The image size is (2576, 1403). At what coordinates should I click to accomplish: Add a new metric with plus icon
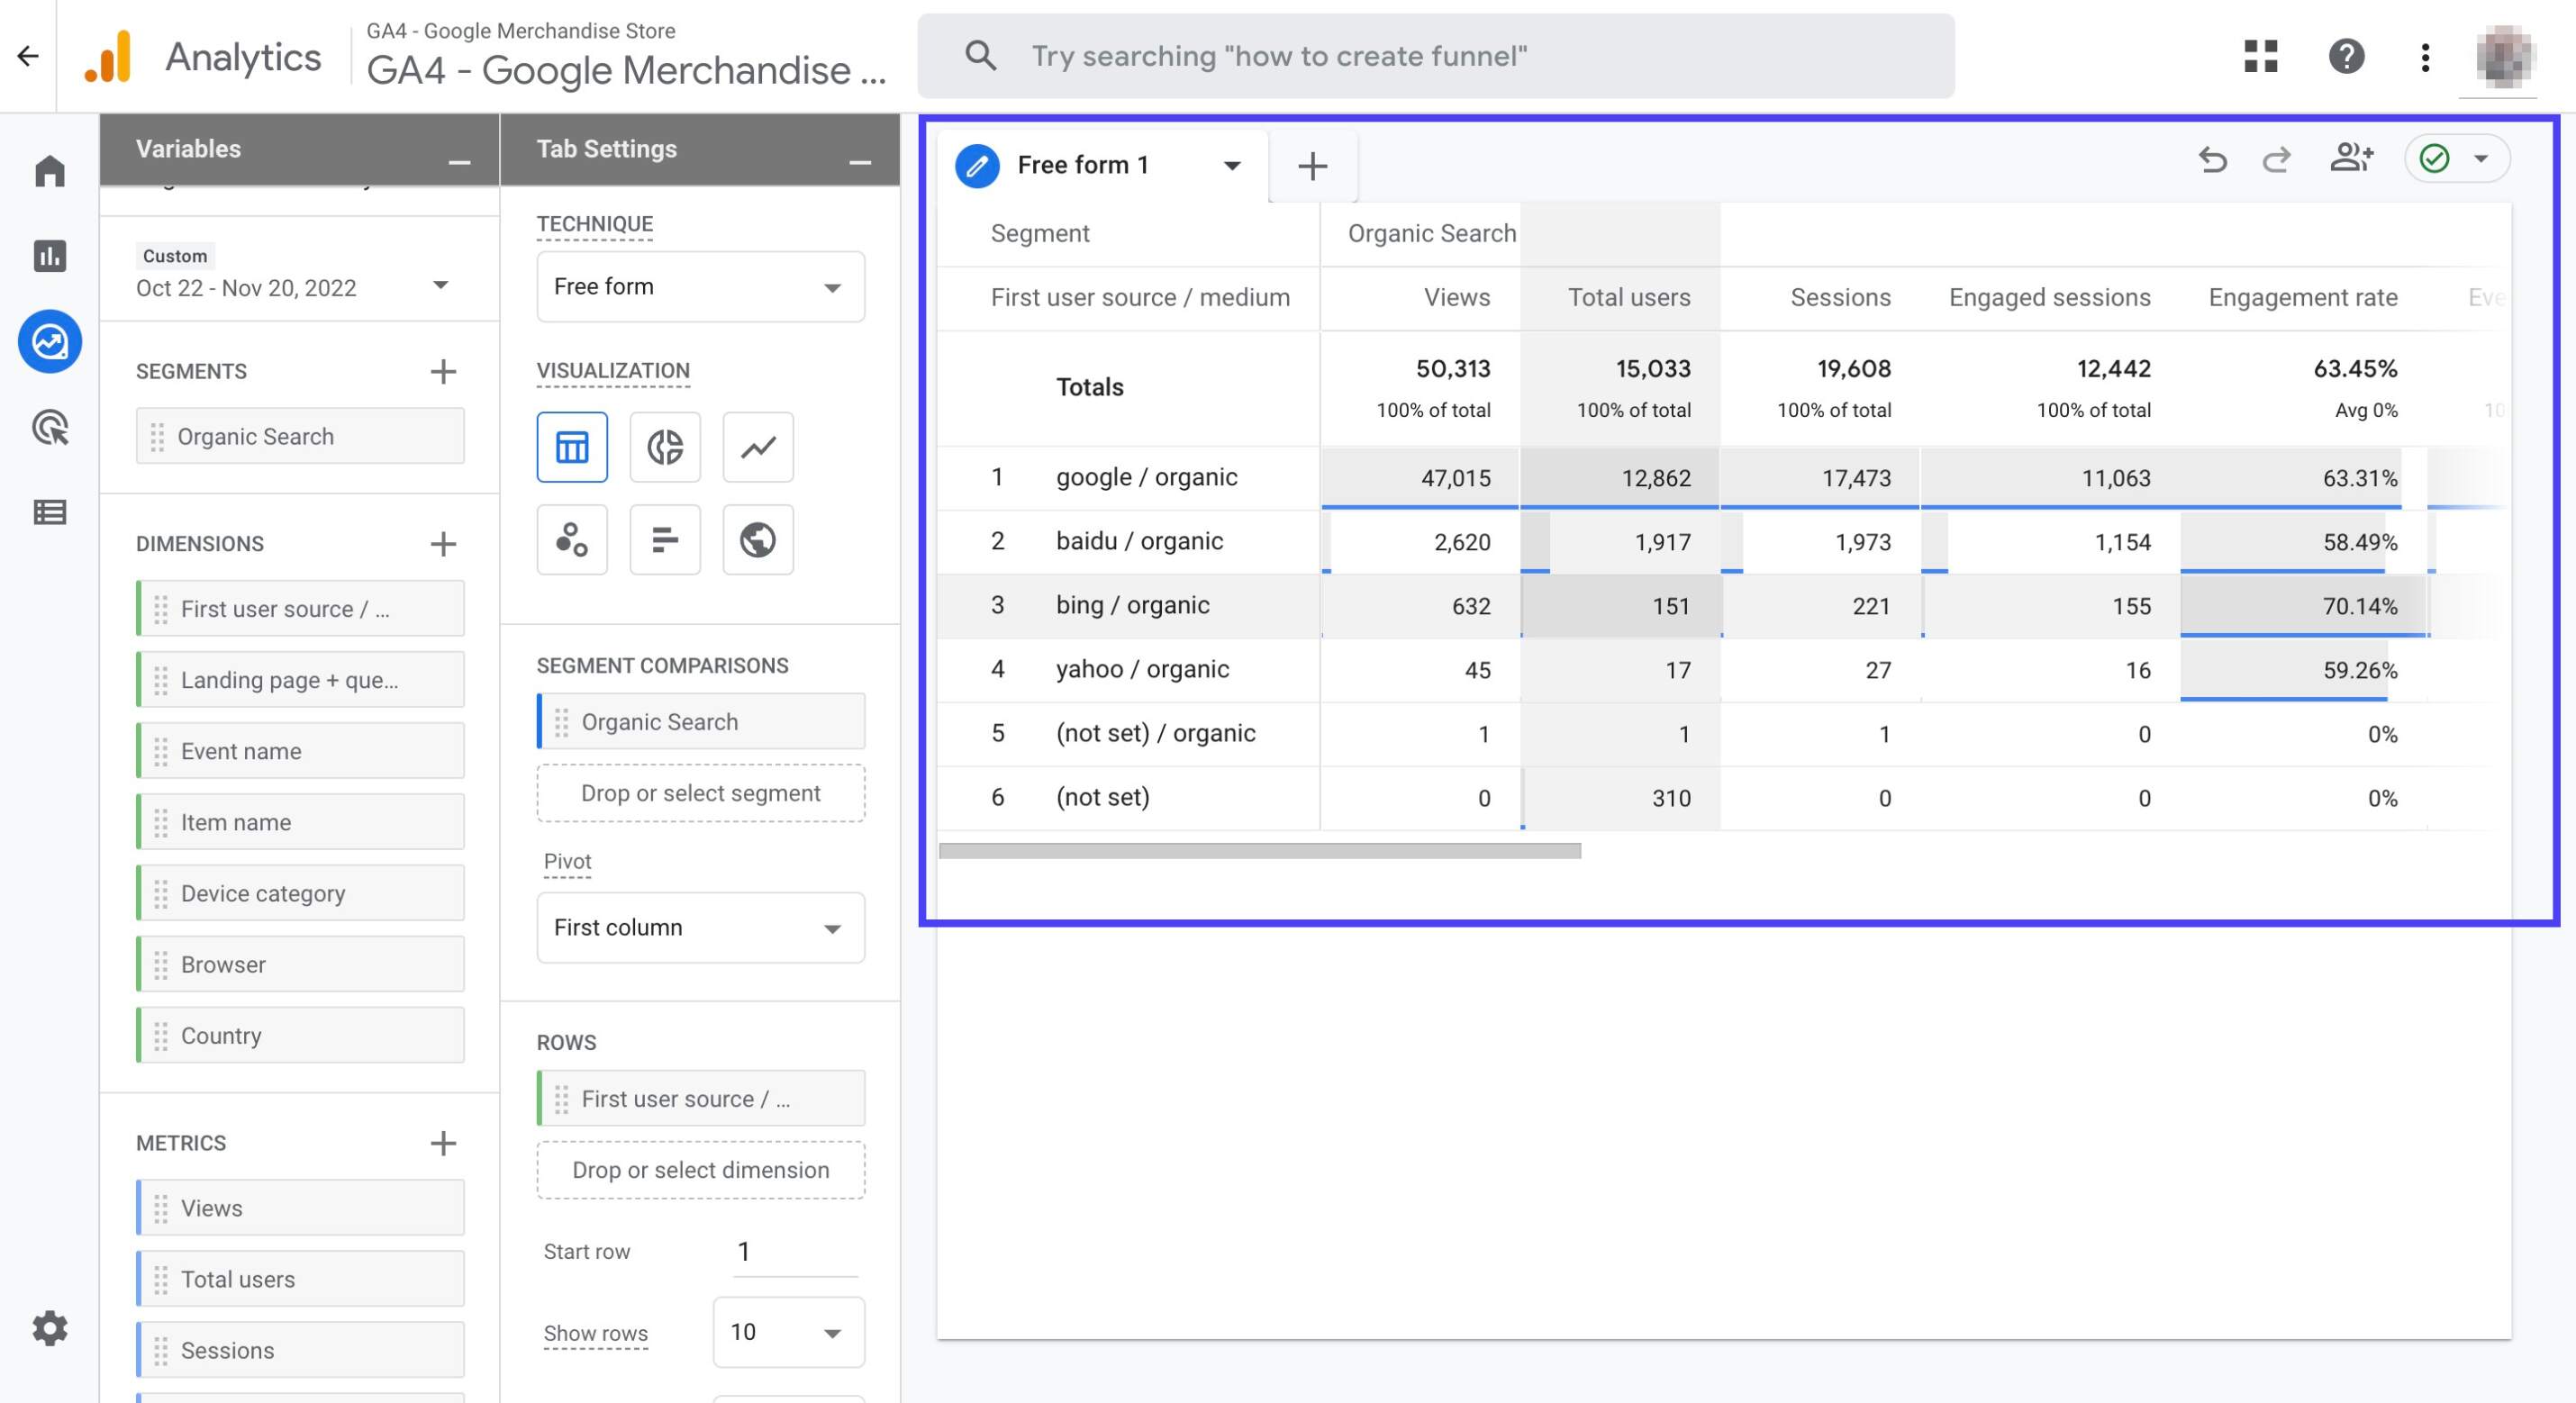pyautogui.click(x=443, y=1143)
